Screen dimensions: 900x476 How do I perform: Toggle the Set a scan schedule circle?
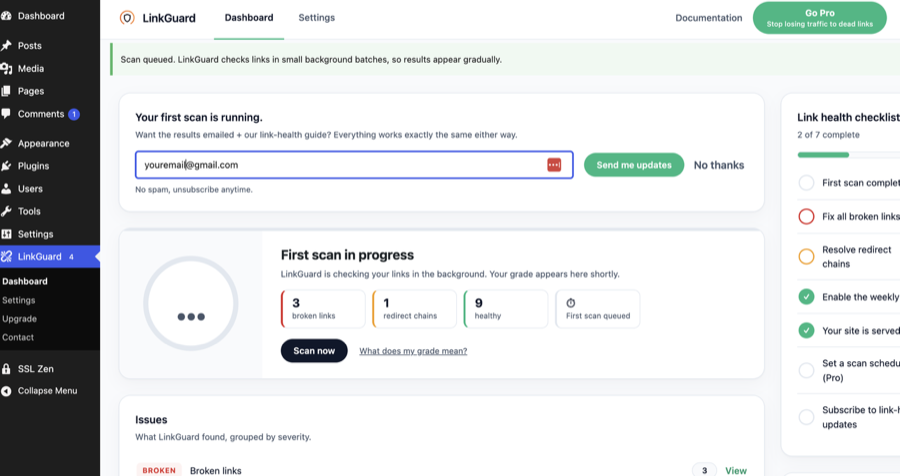[x=806, y=370]
